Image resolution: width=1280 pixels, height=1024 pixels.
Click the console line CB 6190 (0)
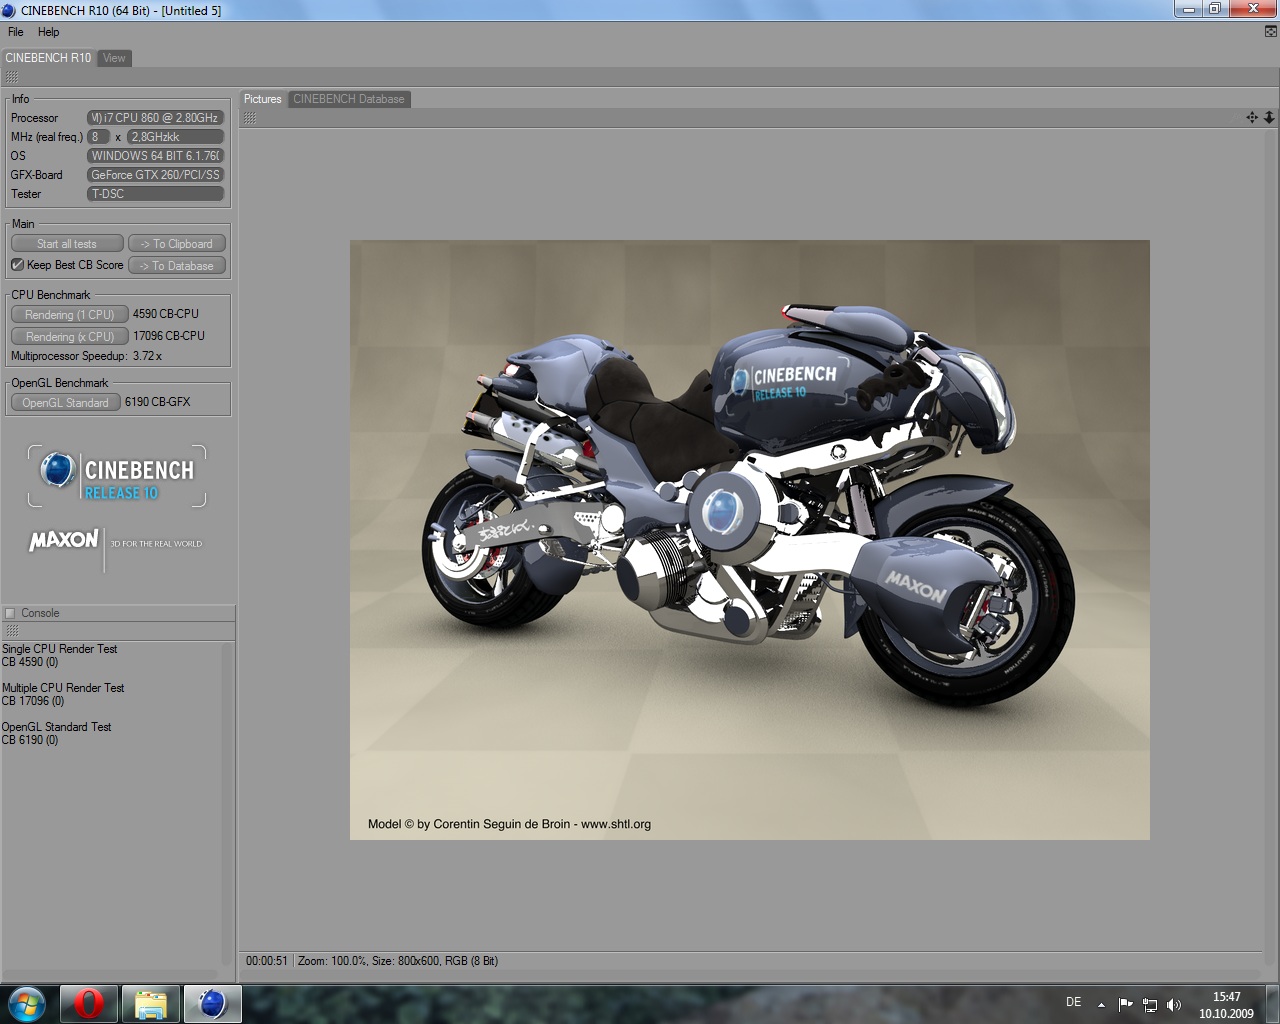point(30,740)
